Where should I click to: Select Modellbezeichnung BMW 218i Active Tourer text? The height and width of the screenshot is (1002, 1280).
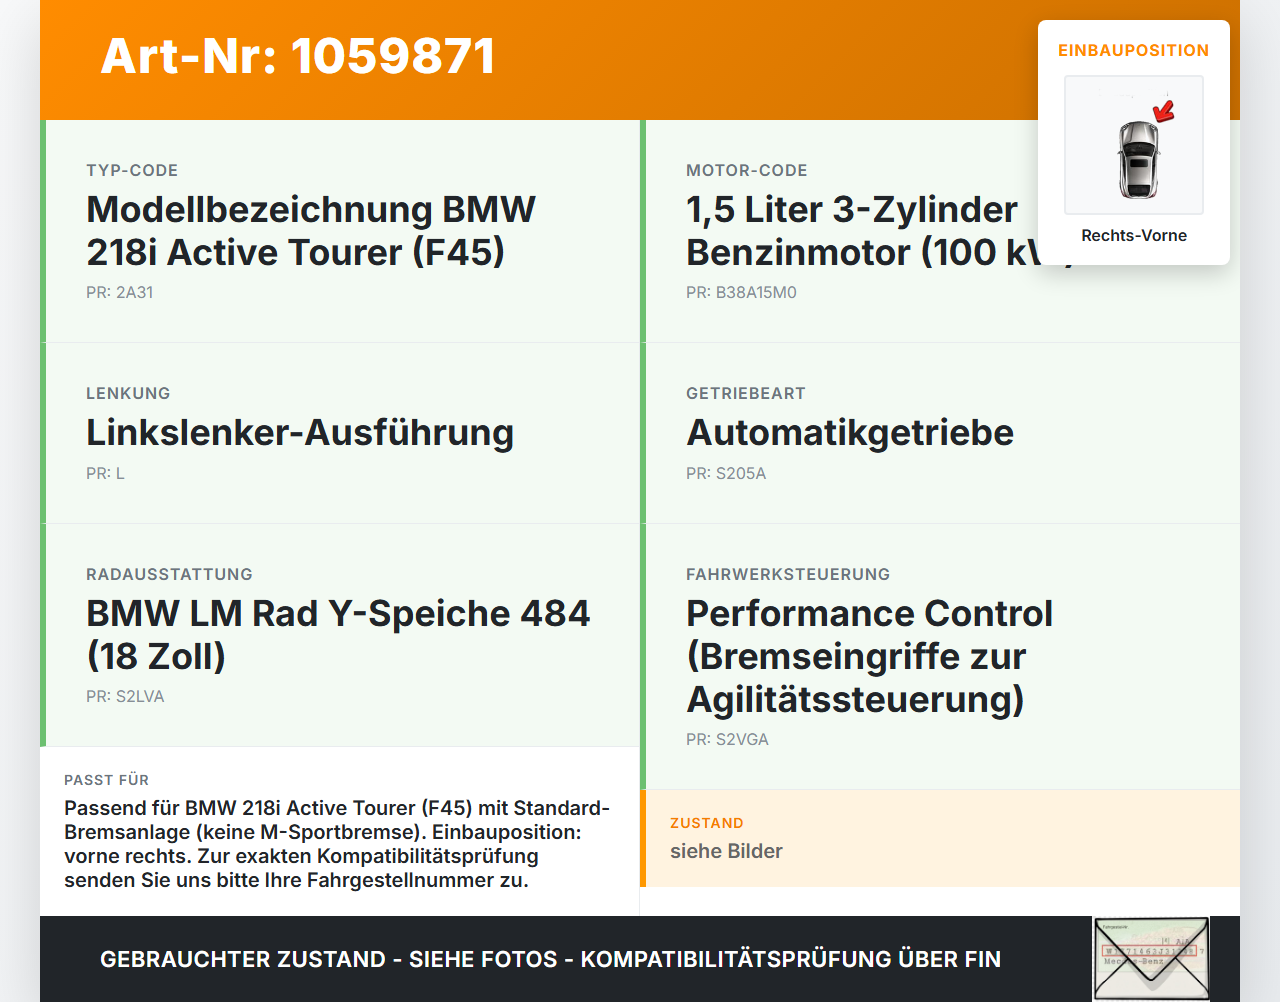311,231
